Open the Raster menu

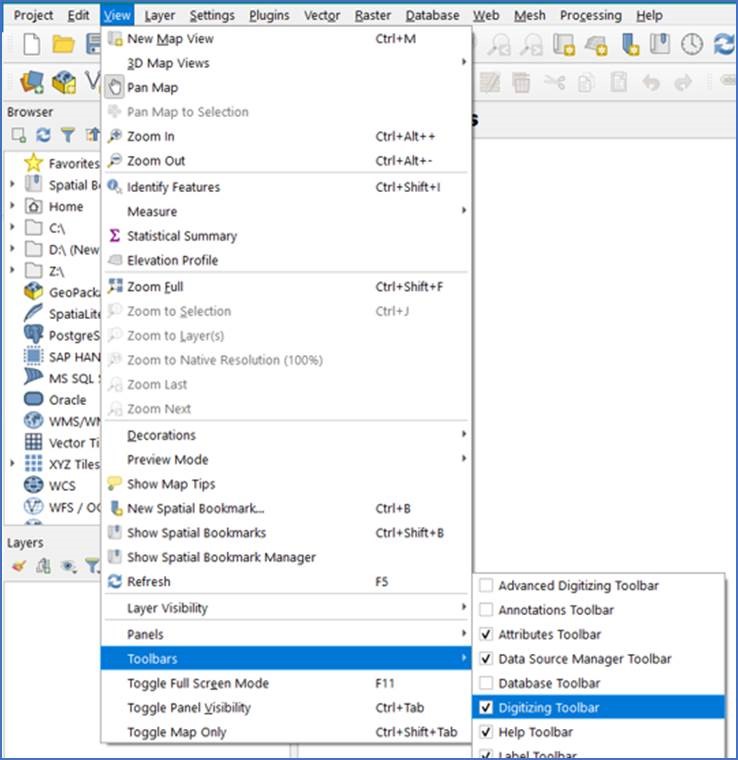[x=372, y=16]
